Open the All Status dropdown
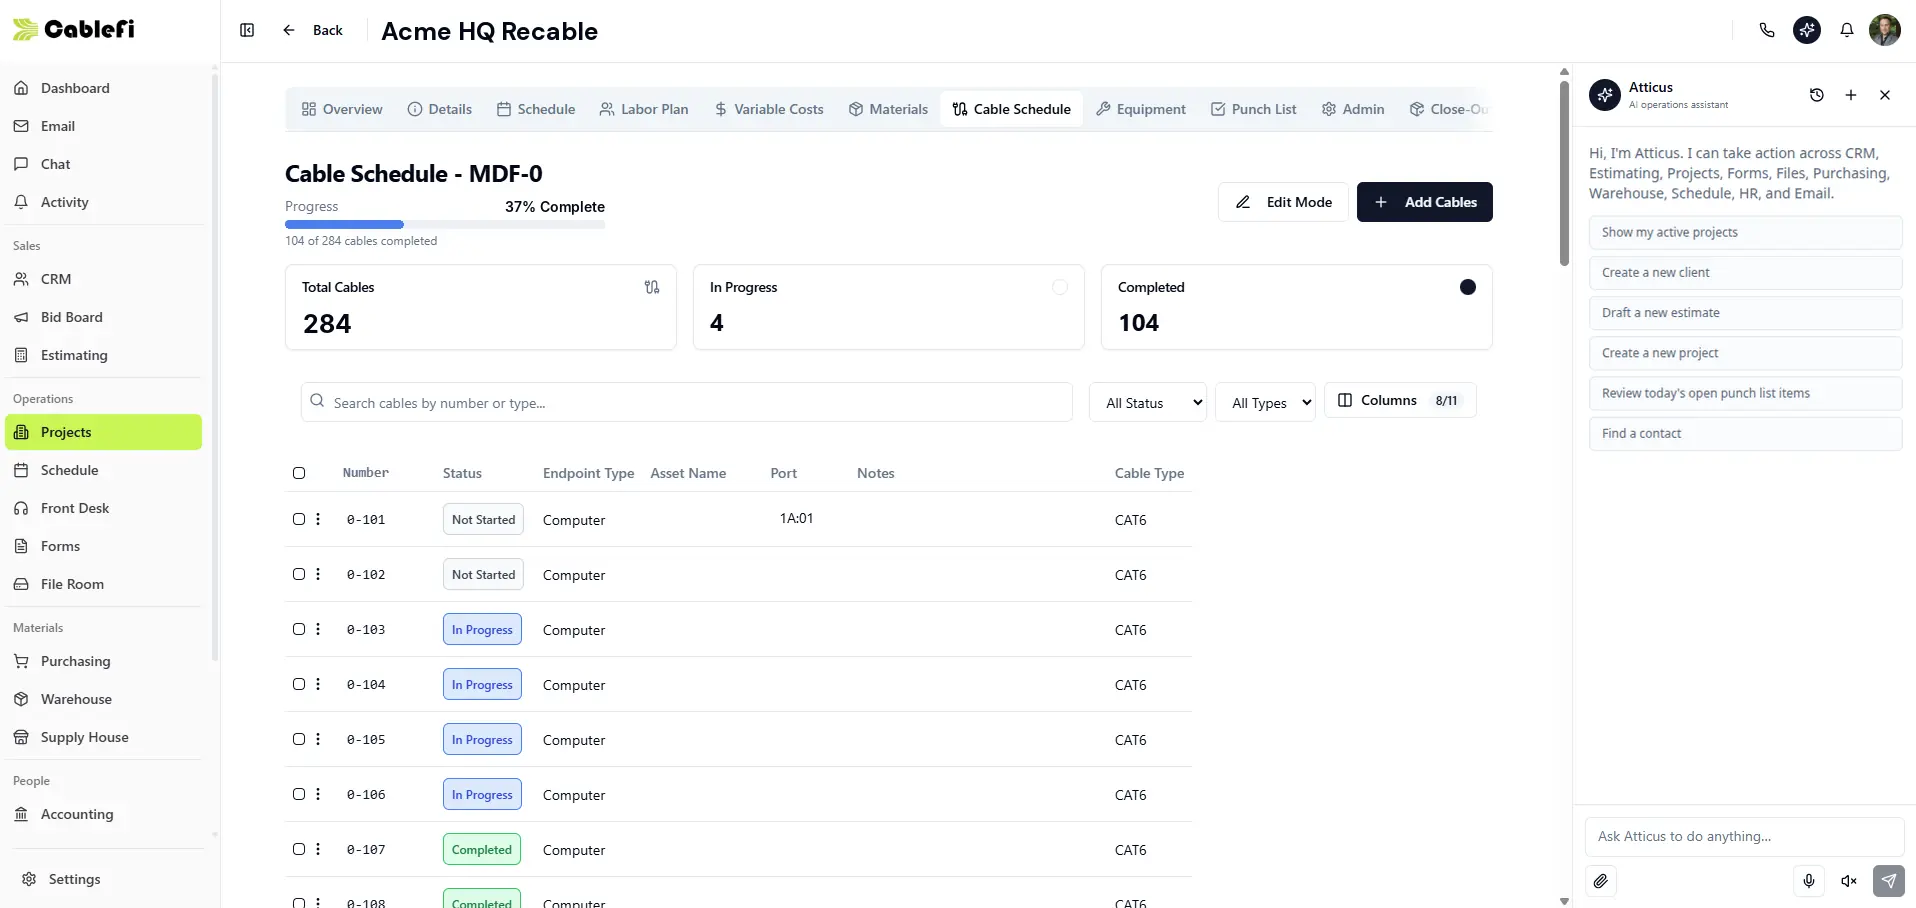This screenshot has height=908, width=1916. pyautogui.click(x=1148, y=402)
